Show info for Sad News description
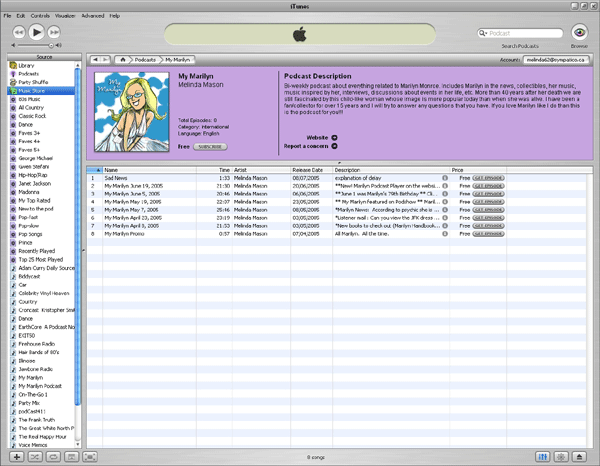Screen dimensions: 600x466 (445, 178)
